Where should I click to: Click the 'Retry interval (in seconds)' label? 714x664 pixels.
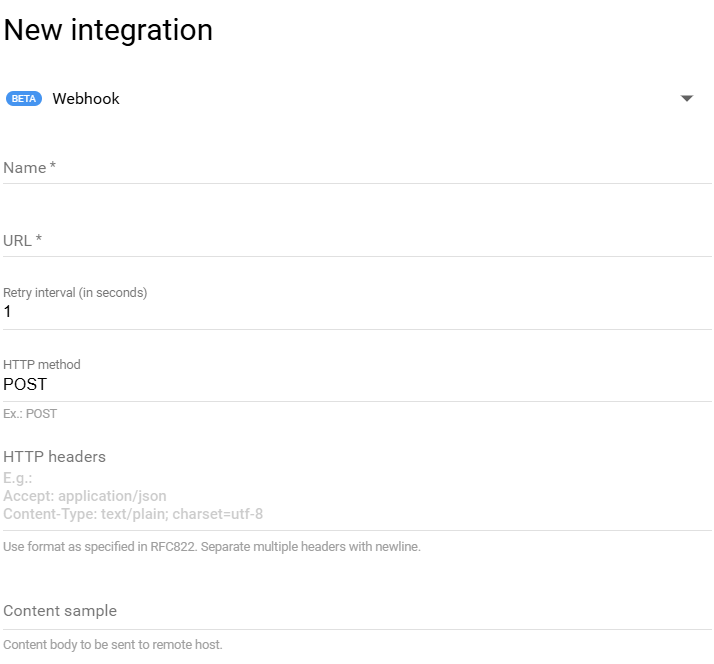click(75, 293)
